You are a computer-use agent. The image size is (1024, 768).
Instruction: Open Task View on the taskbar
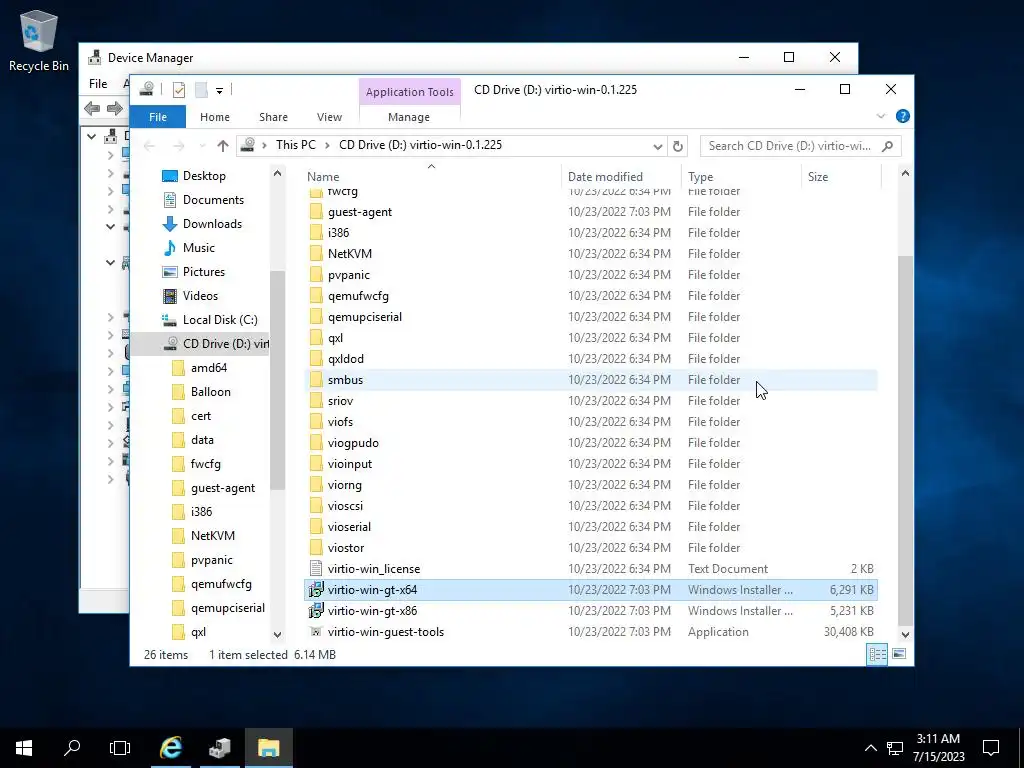pyautogui.click(x=120, y=748)
